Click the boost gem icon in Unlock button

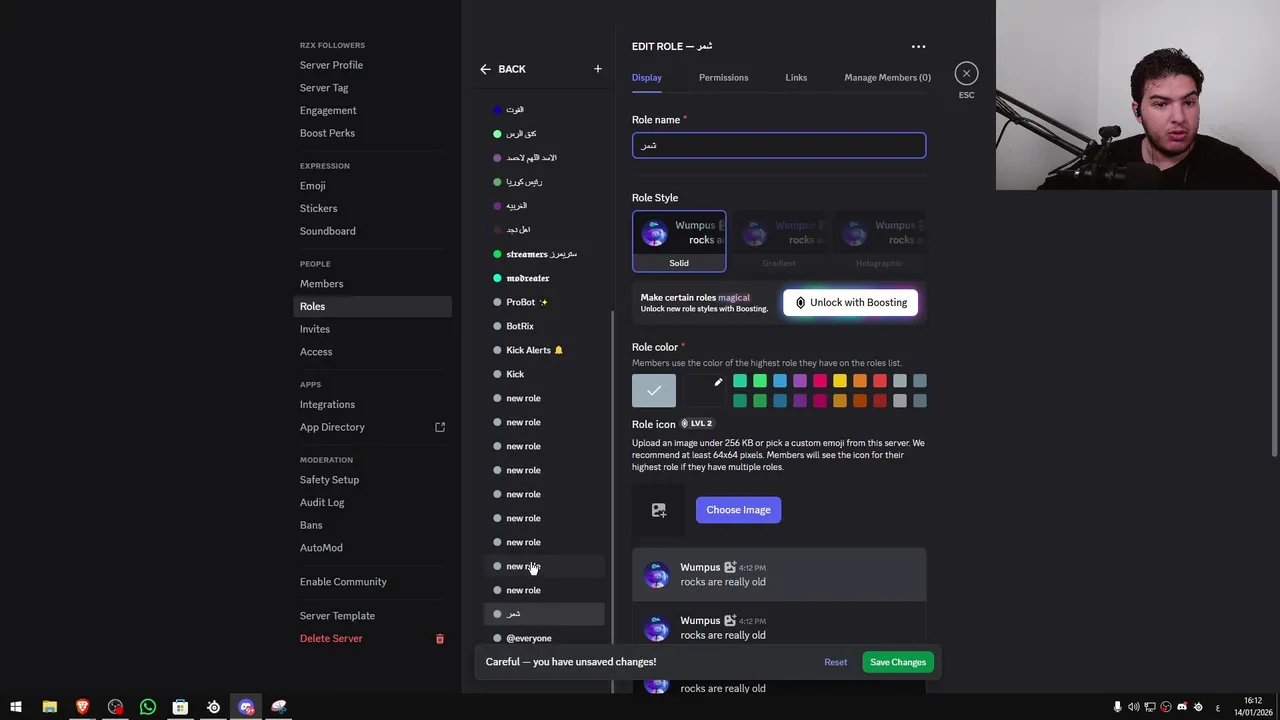(800, 303)
